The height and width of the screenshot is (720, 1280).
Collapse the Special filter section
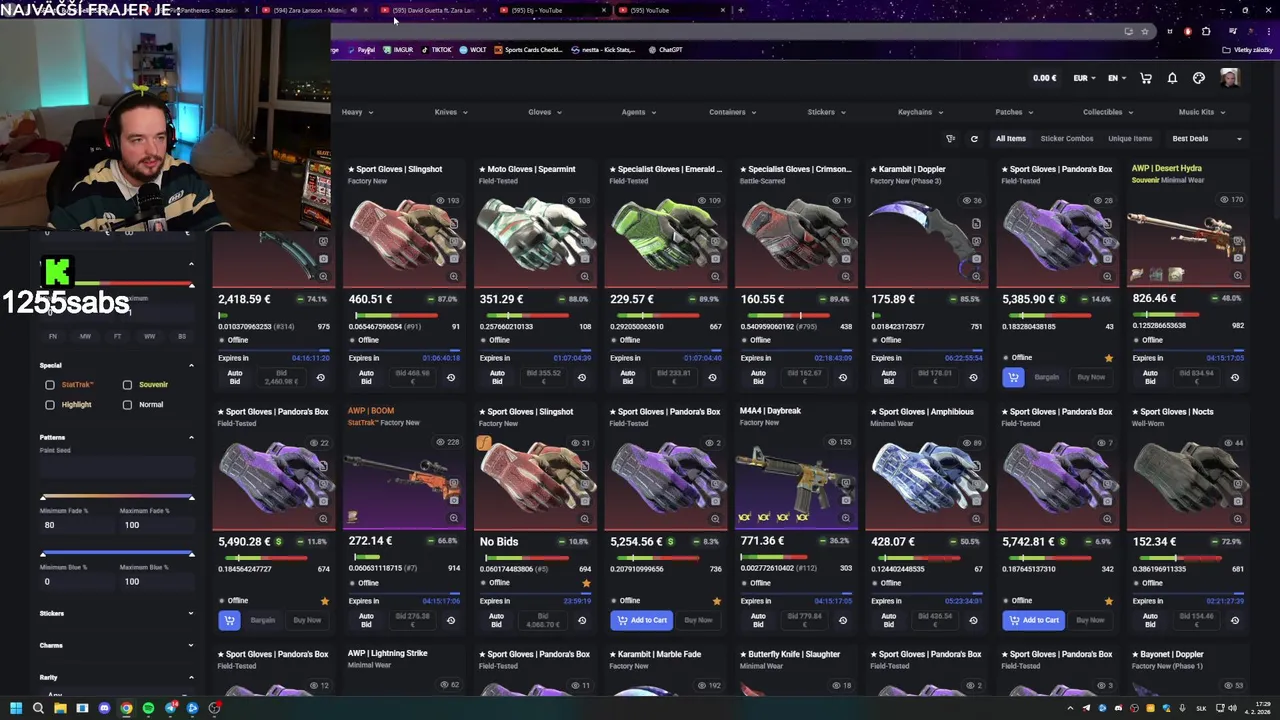(x=116, y=365)
